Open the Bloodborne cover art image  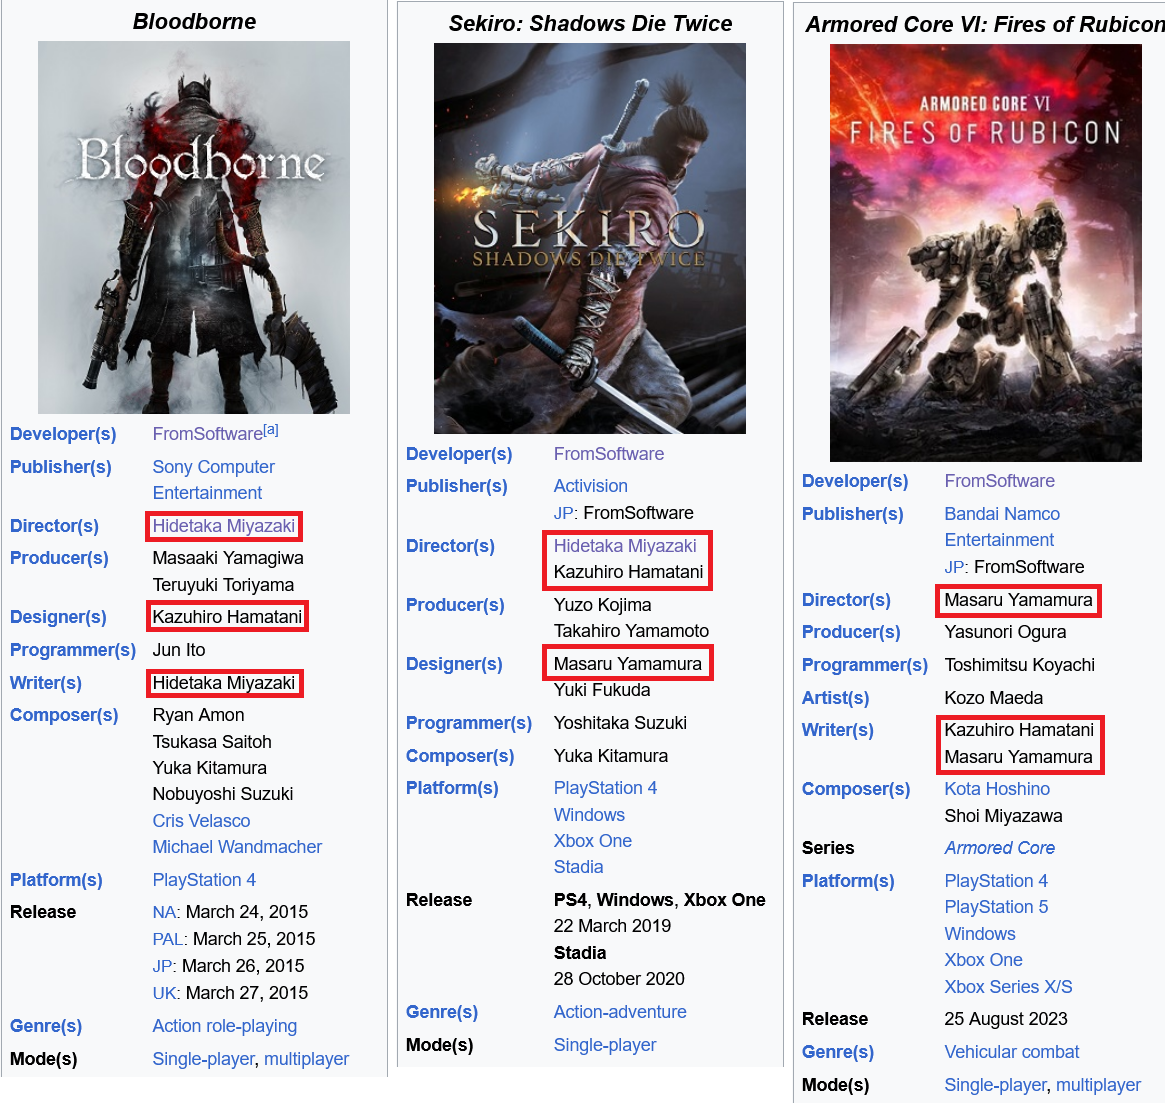[194, 227]
